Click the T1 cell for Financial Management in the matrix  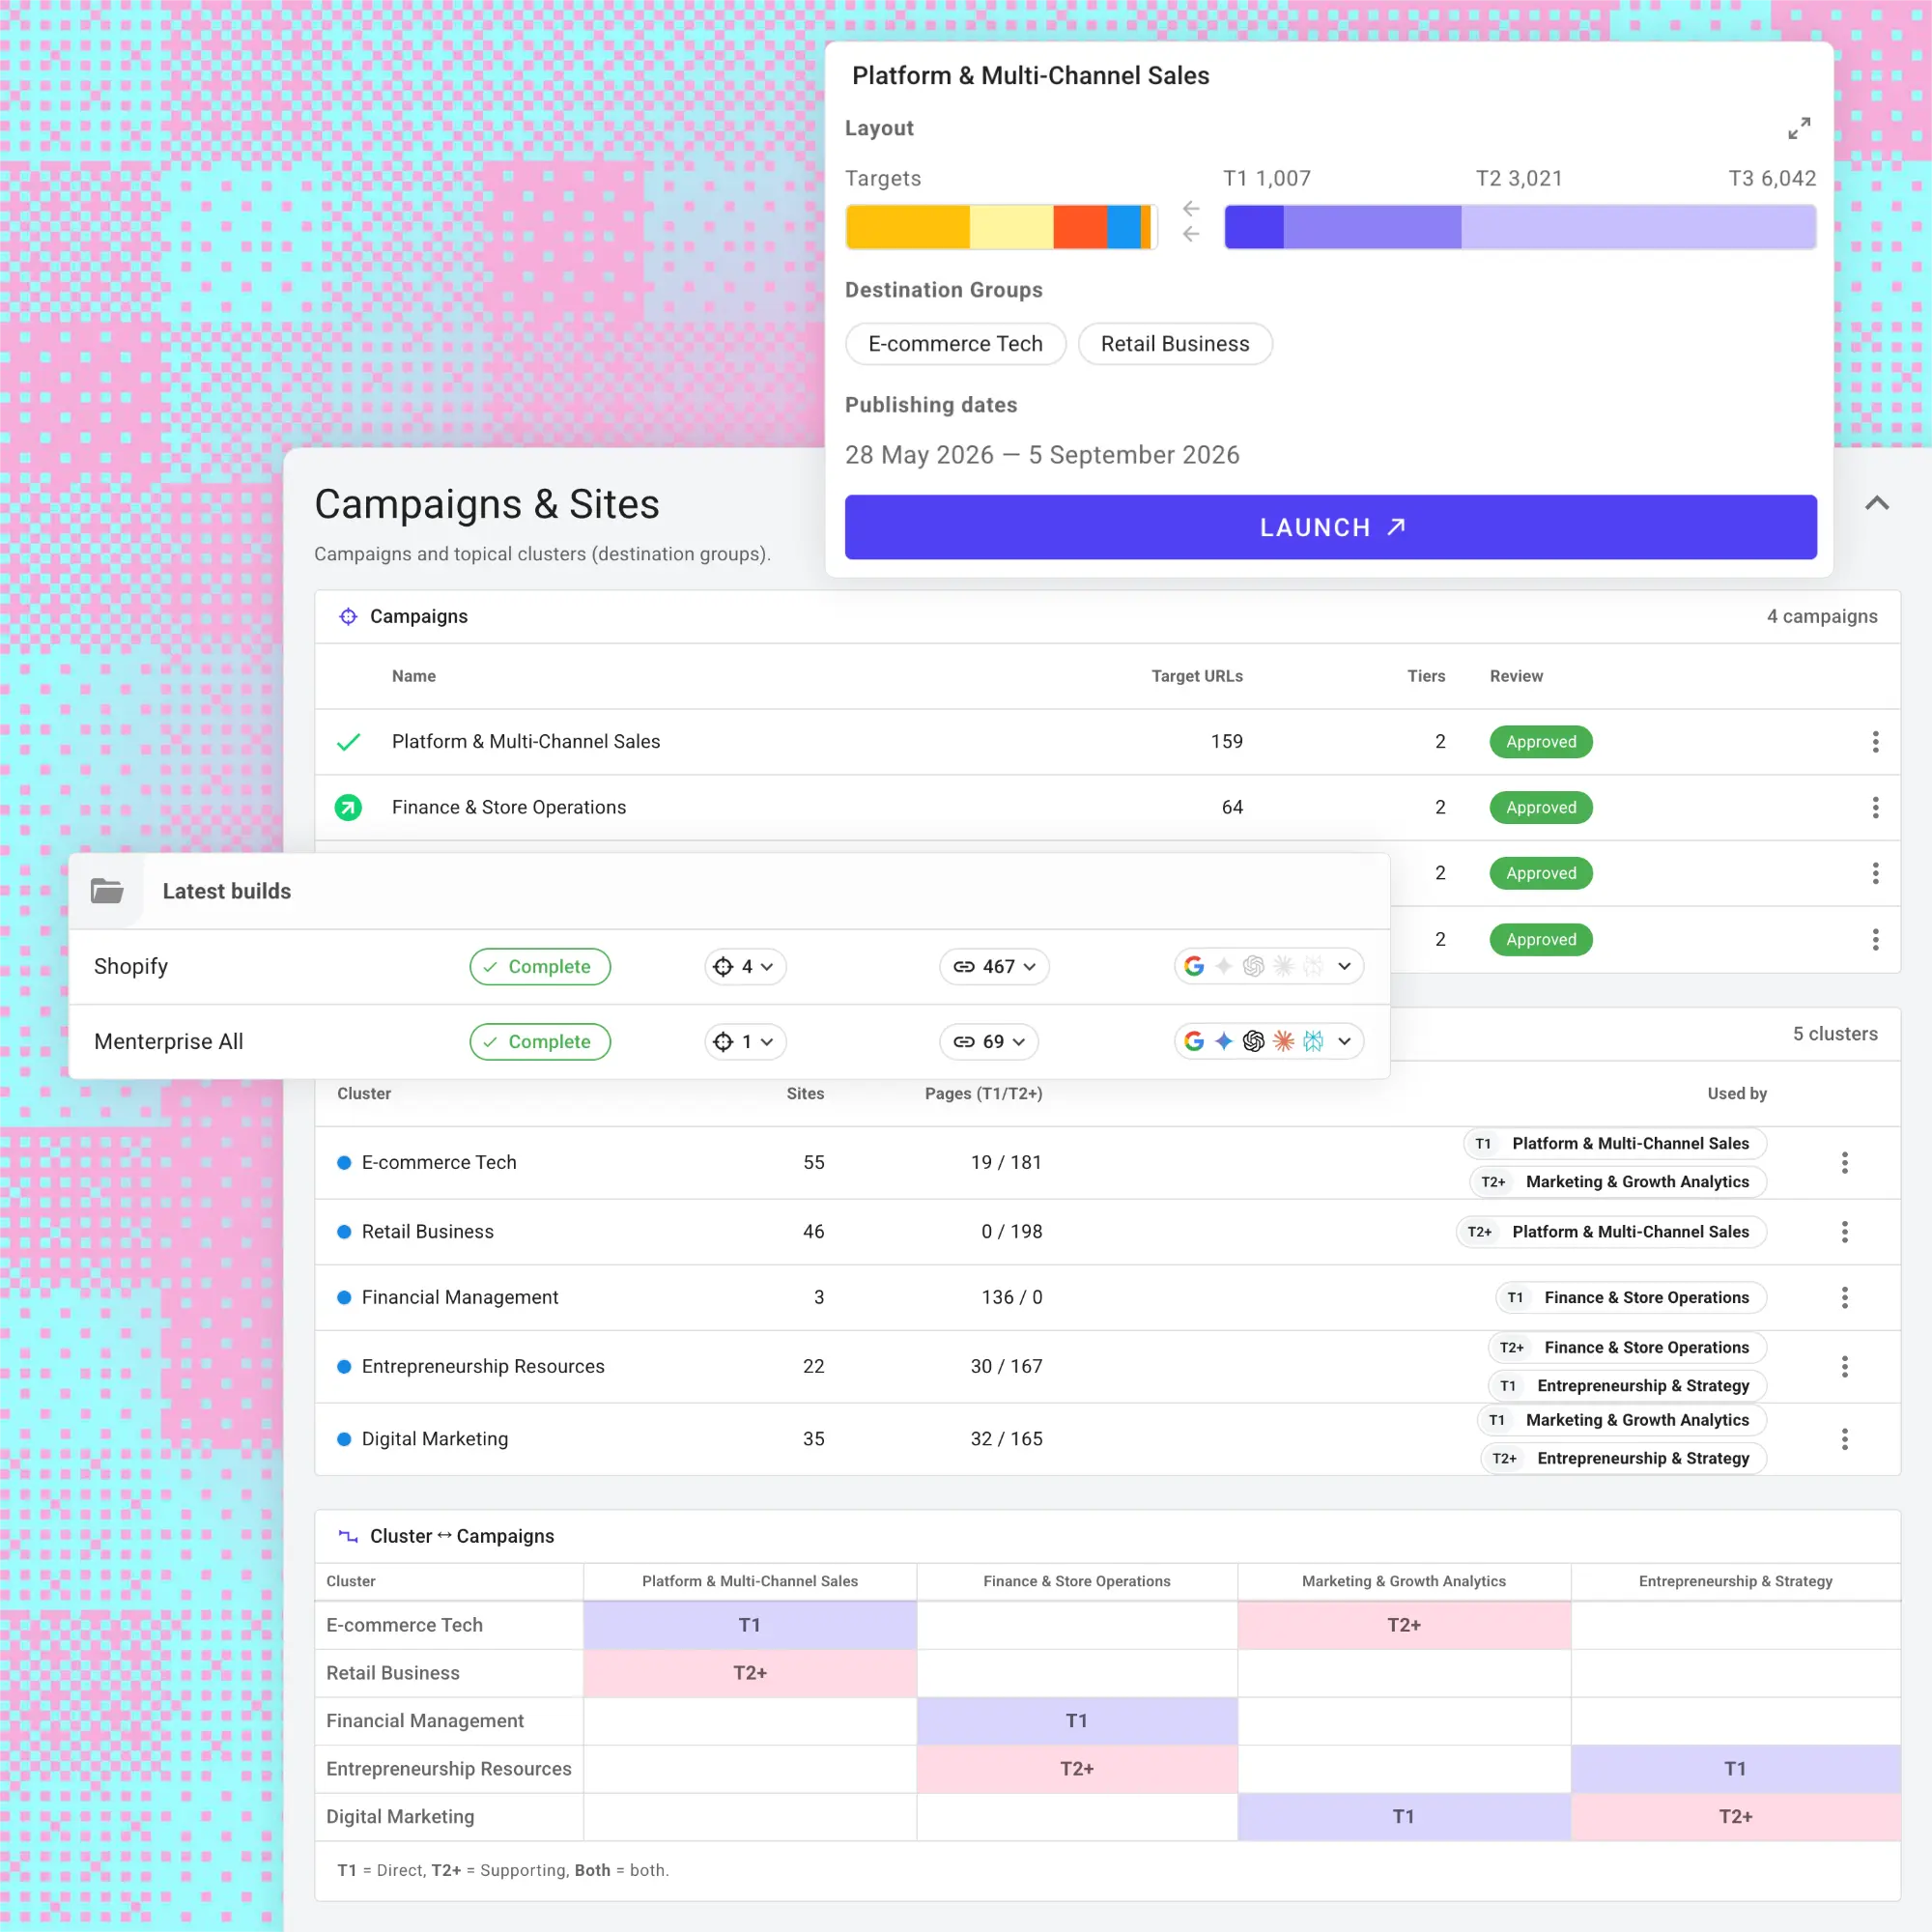pyautogui.click(x=1076, y=1721)
